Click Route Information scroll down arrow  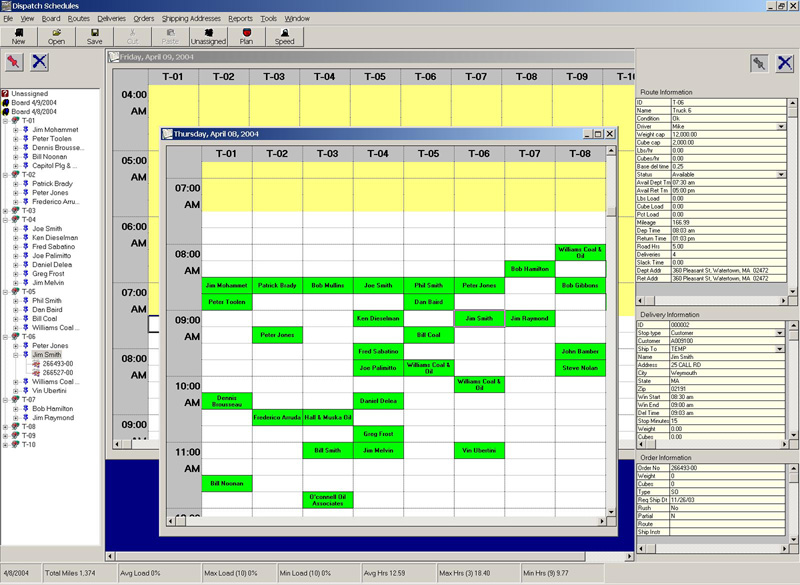(792, 292)
